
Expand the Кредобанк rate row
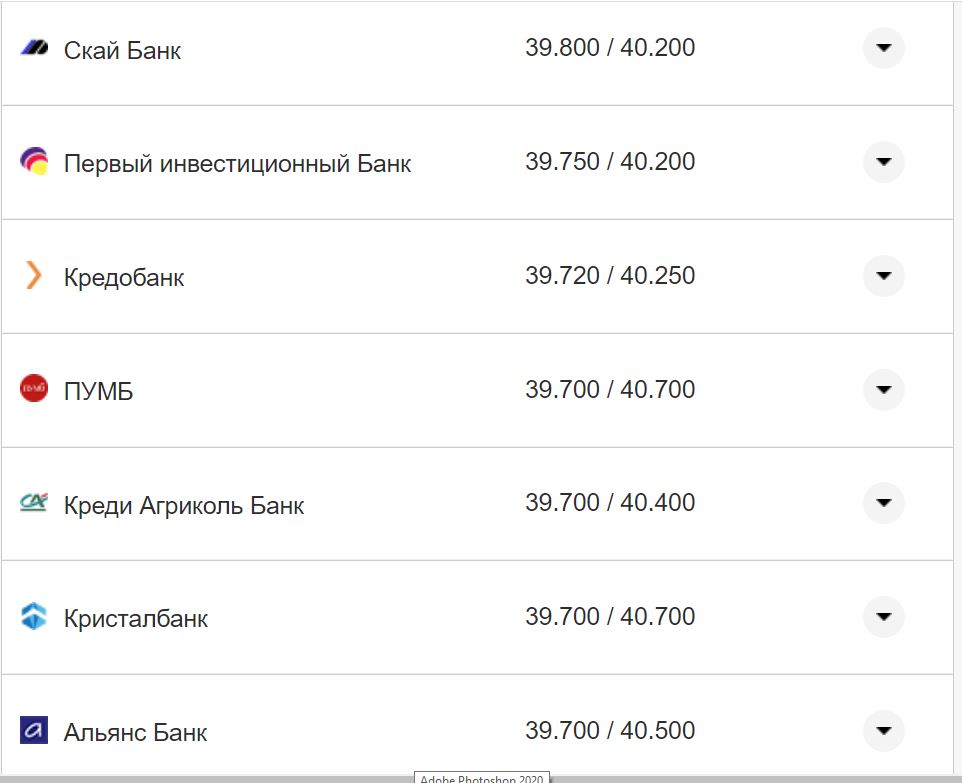click(x=883, y=275)
